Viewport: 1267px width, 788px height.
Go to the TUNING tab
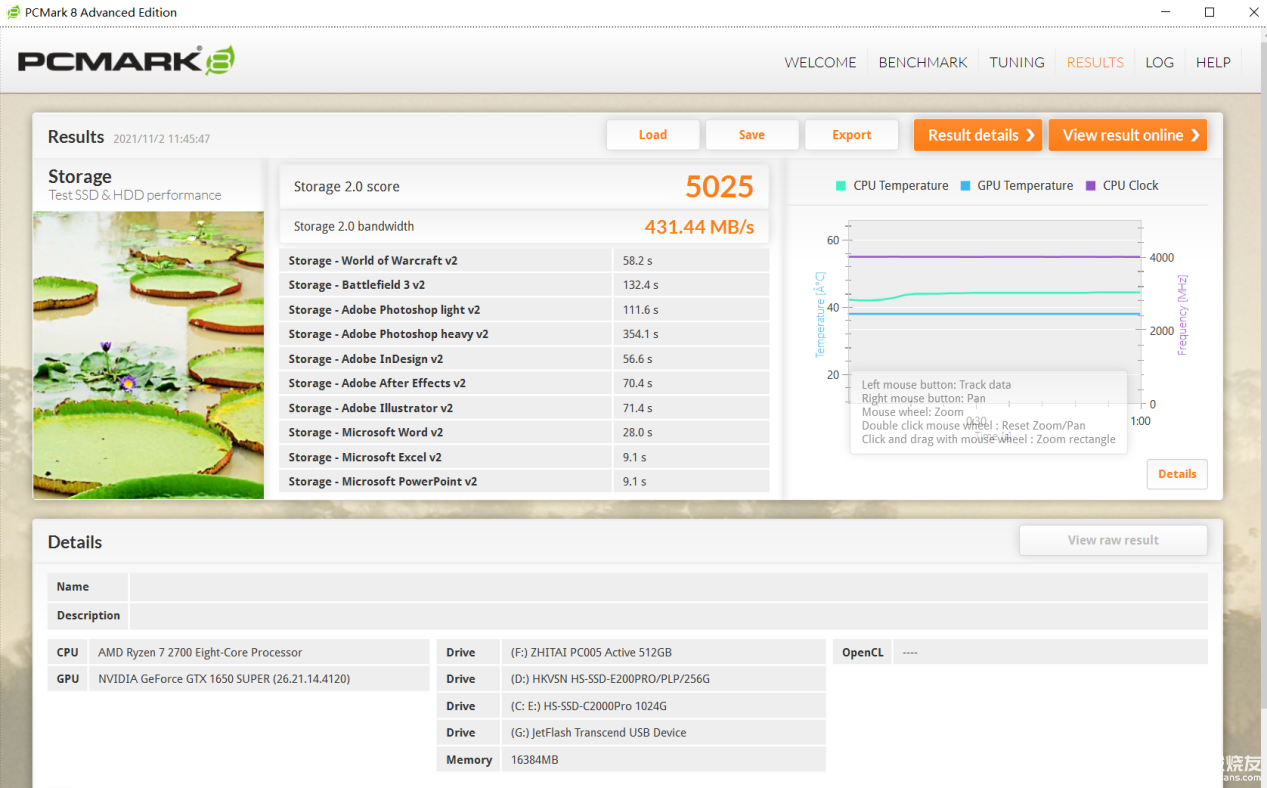(1017, 62)
